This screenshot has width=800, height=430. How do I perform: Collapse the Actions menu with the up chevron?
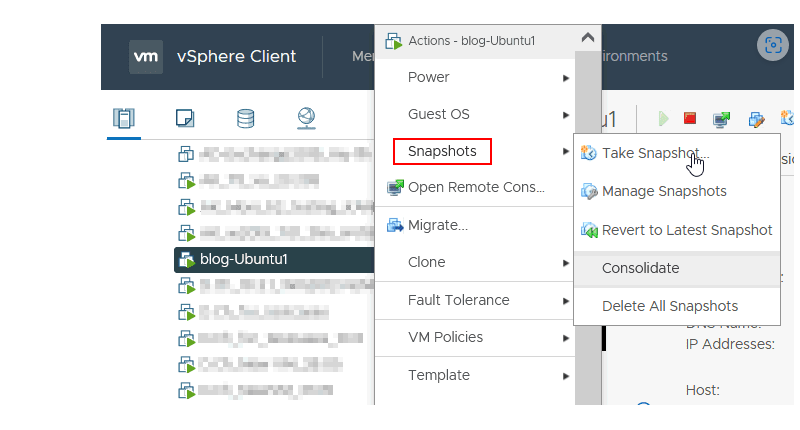pyautogui.click(x=587, y=39)
